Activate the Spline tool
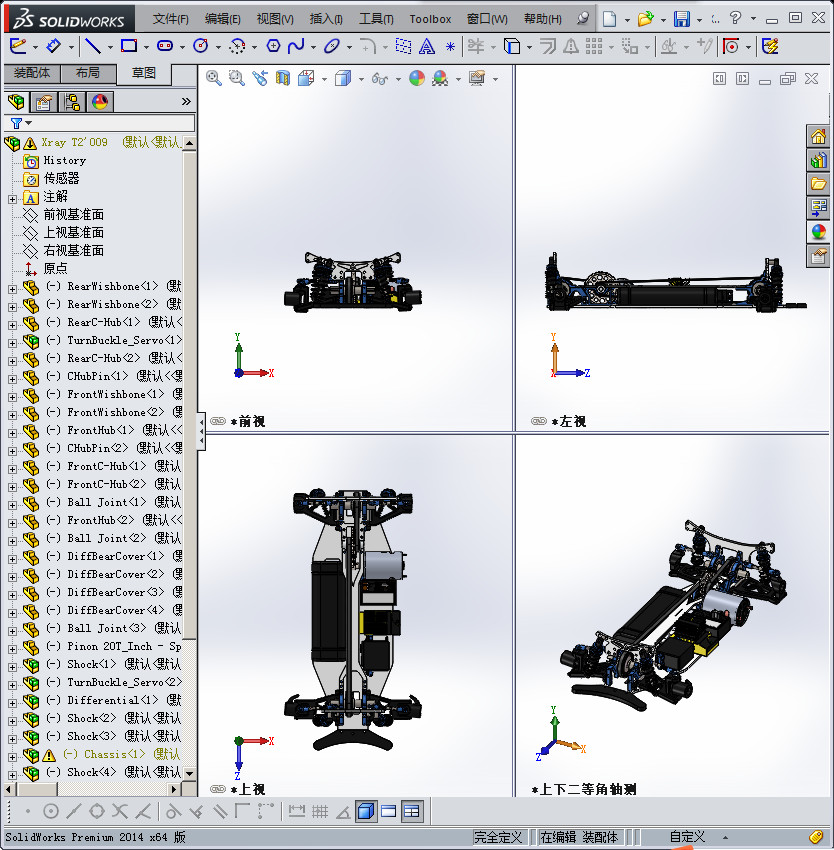The width and height of the screenshot is (834, 850). click(x=296, y=47)
